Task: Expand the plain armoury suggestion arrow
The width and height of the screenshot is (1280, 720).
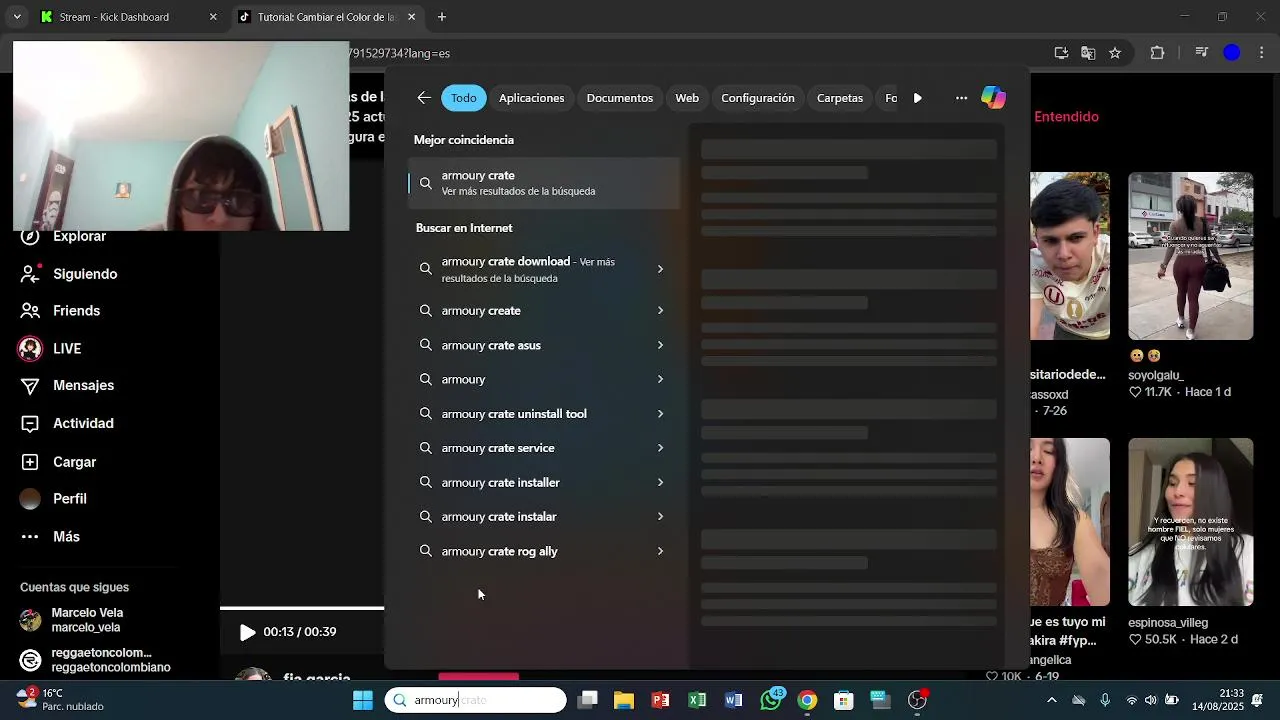Action: (660, 380)
